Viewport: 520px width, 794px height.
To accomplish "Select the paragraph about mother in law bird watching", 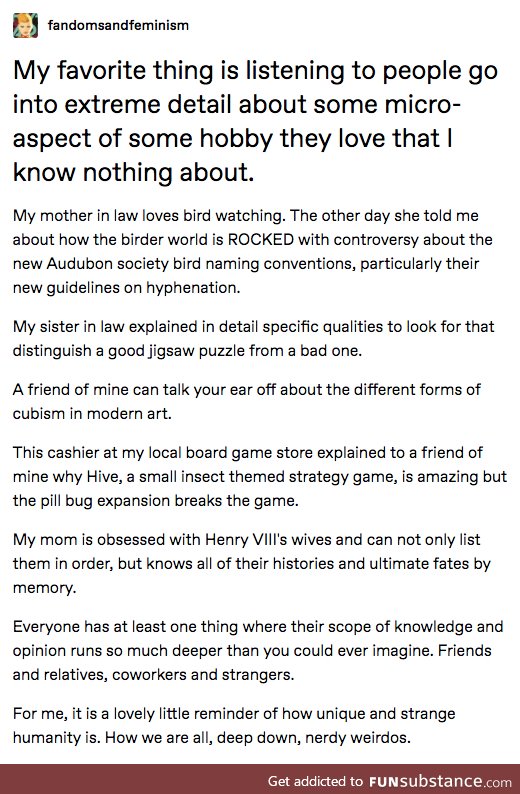I will 253,252.
